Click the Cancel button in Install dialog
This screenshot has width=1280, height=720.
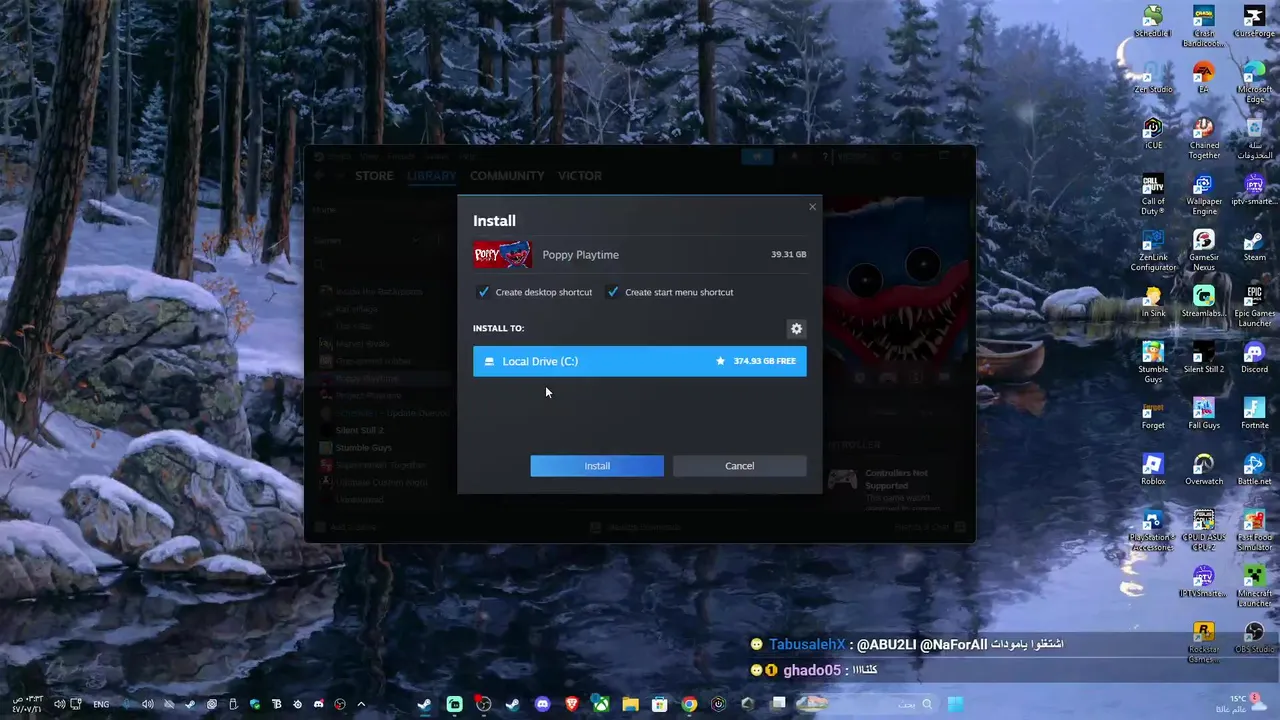(x=739, y=466)
